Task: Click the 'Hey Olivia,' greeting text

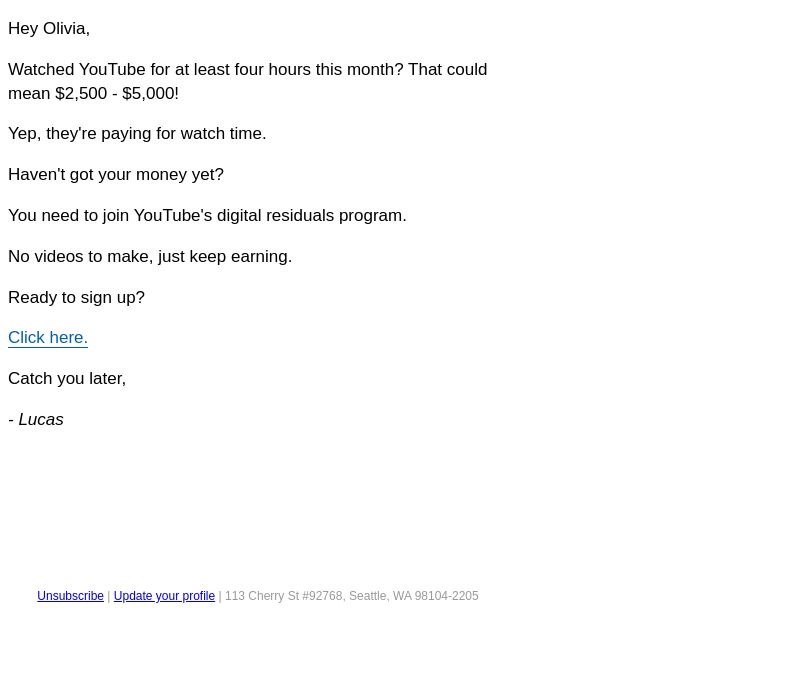Action: click(49, 29)
